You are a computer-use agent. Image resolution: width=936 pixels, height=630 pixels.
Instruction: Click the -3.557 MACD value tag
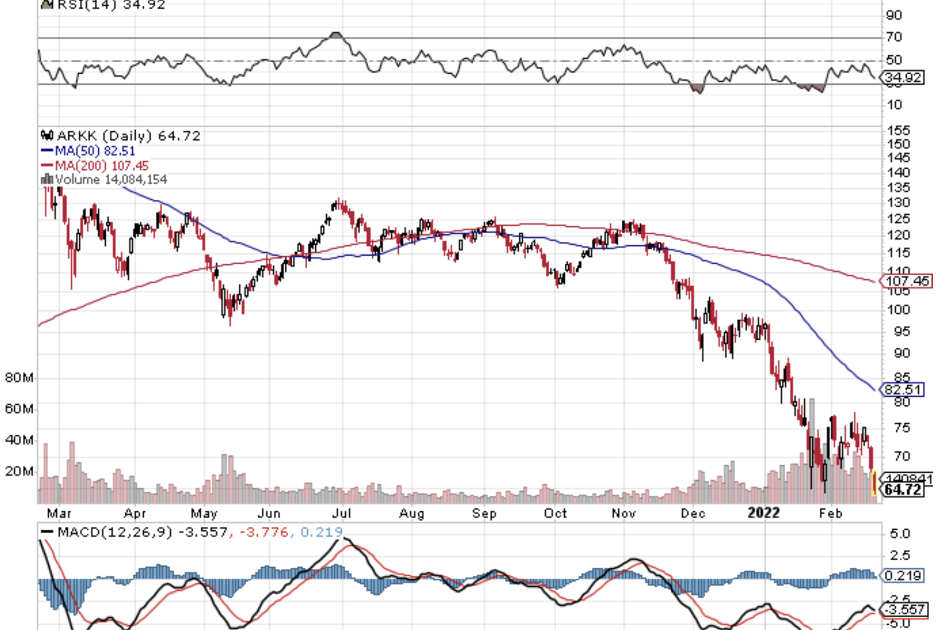click(x=905, y=609)
